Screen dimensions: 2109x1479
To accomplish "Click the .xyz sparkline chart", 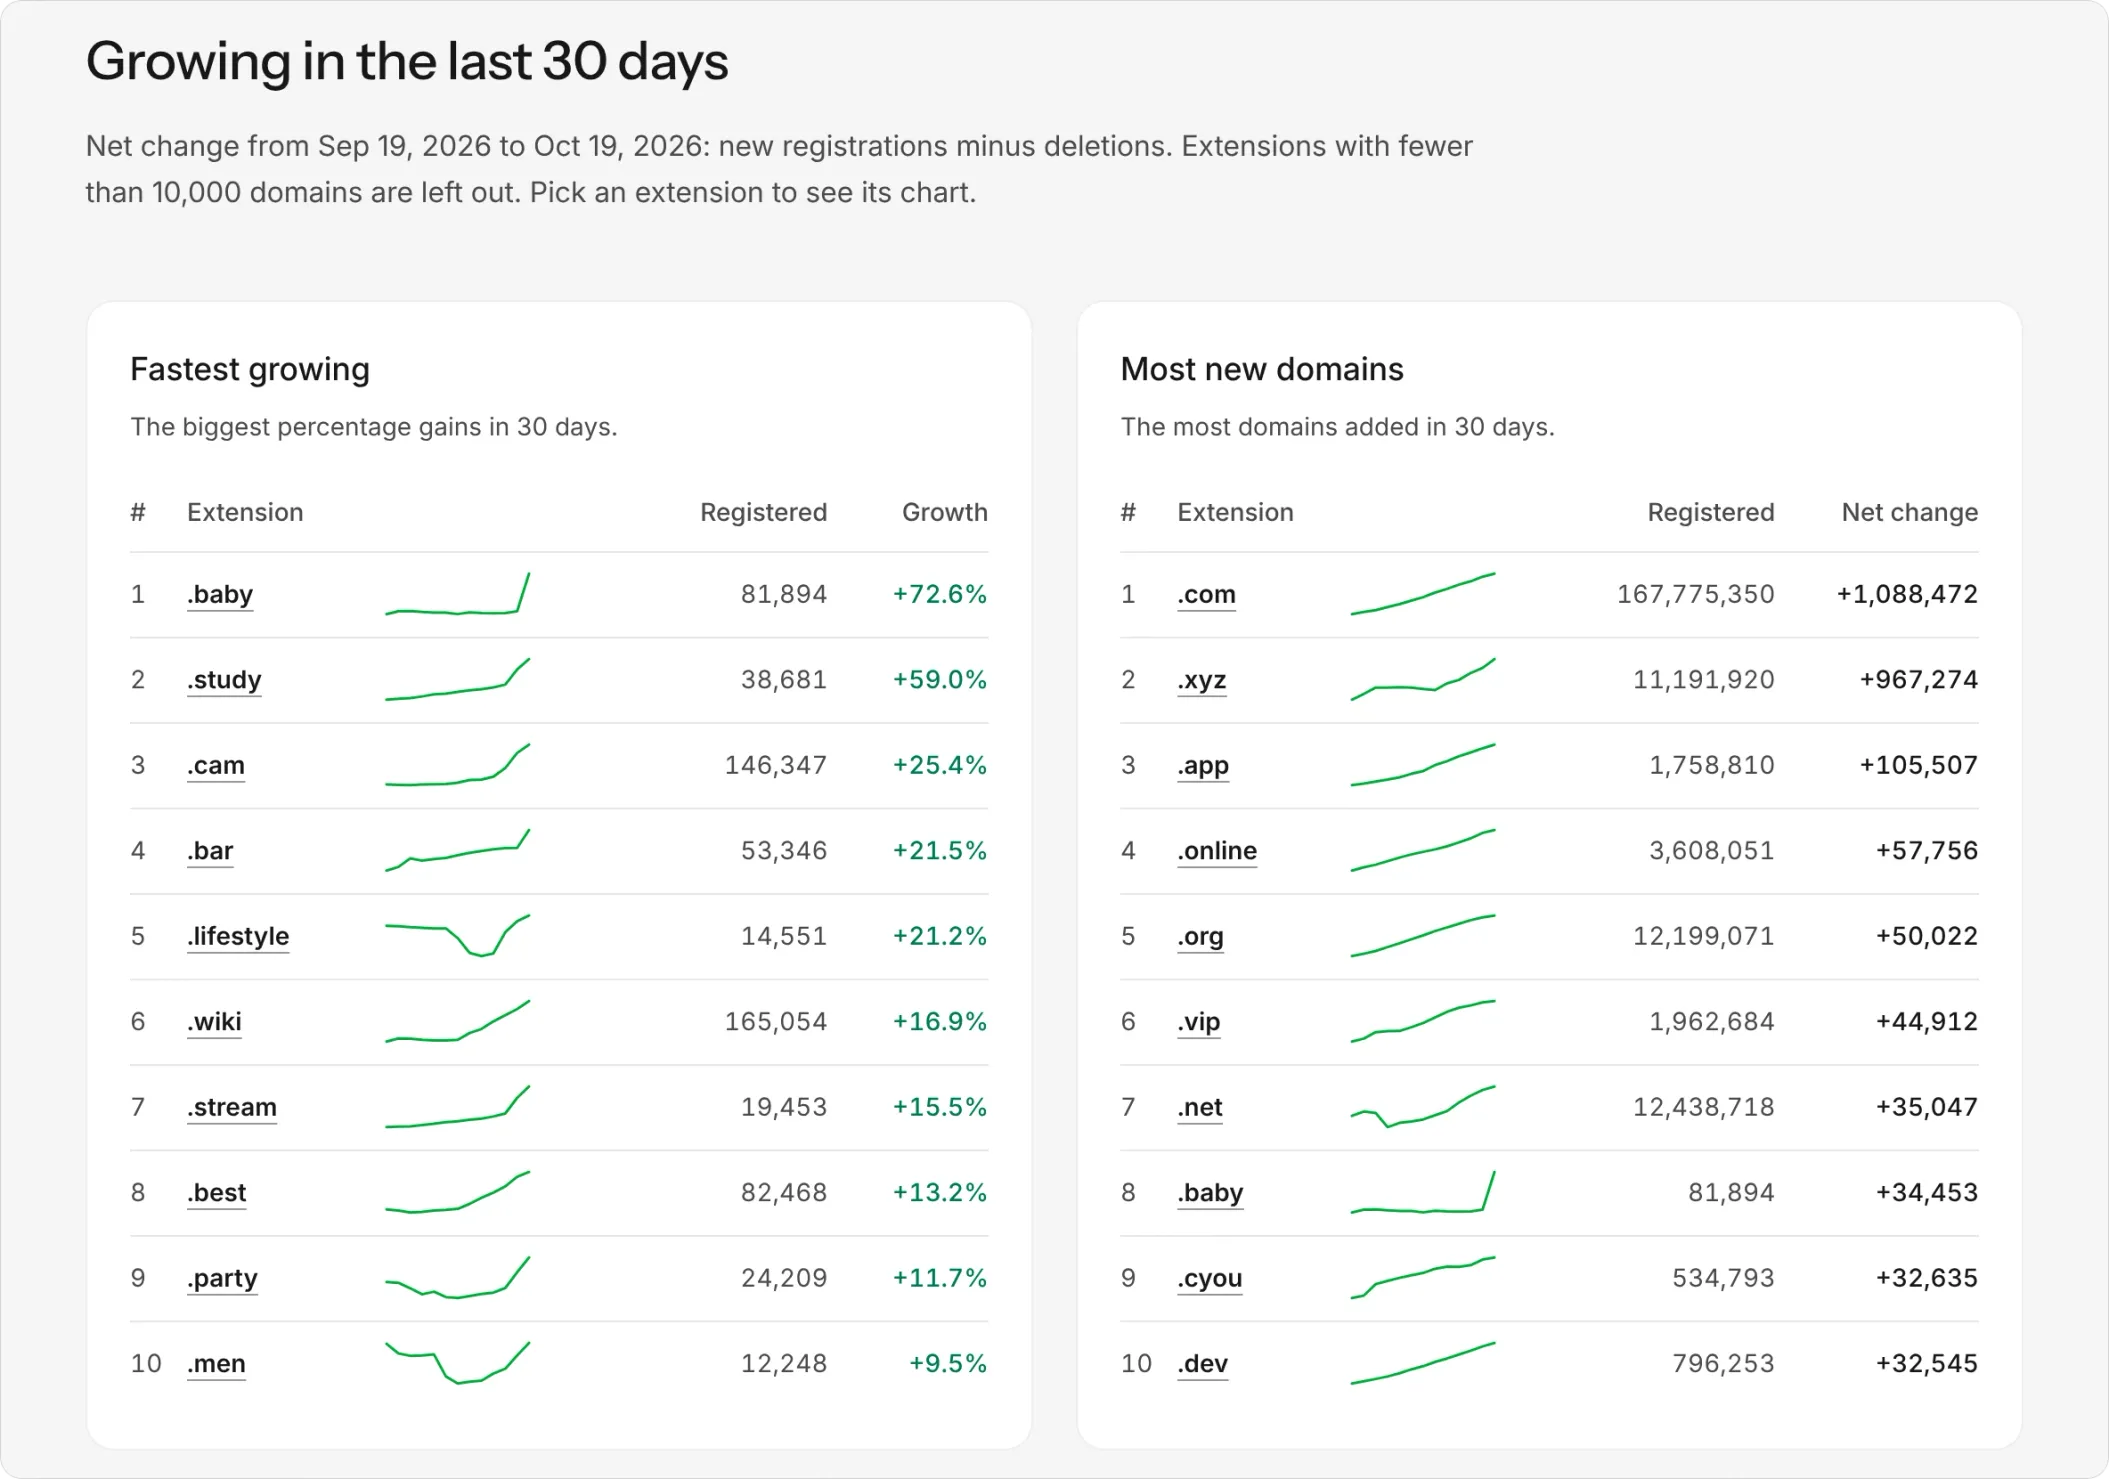I will (x=1423, y=680).
